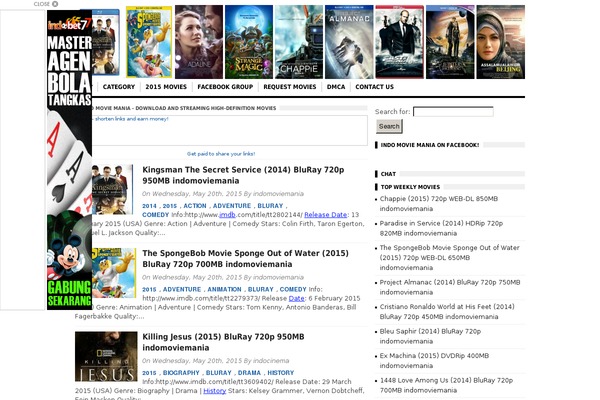Open the SpongeBob poster in top banner
The image size is (600, 400).
pos(149,42)
